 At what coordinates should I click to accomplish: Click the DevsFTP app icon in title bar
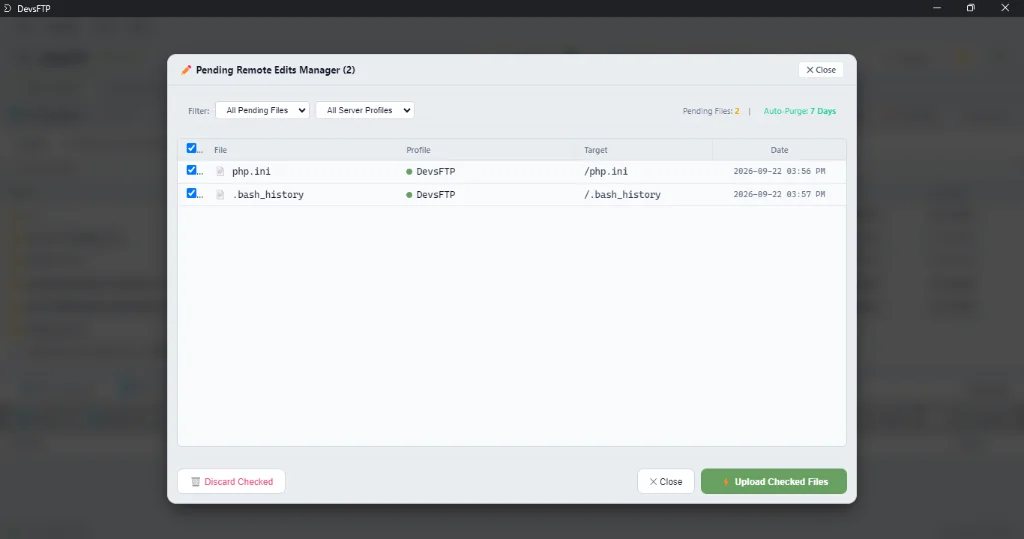[7, 8]
